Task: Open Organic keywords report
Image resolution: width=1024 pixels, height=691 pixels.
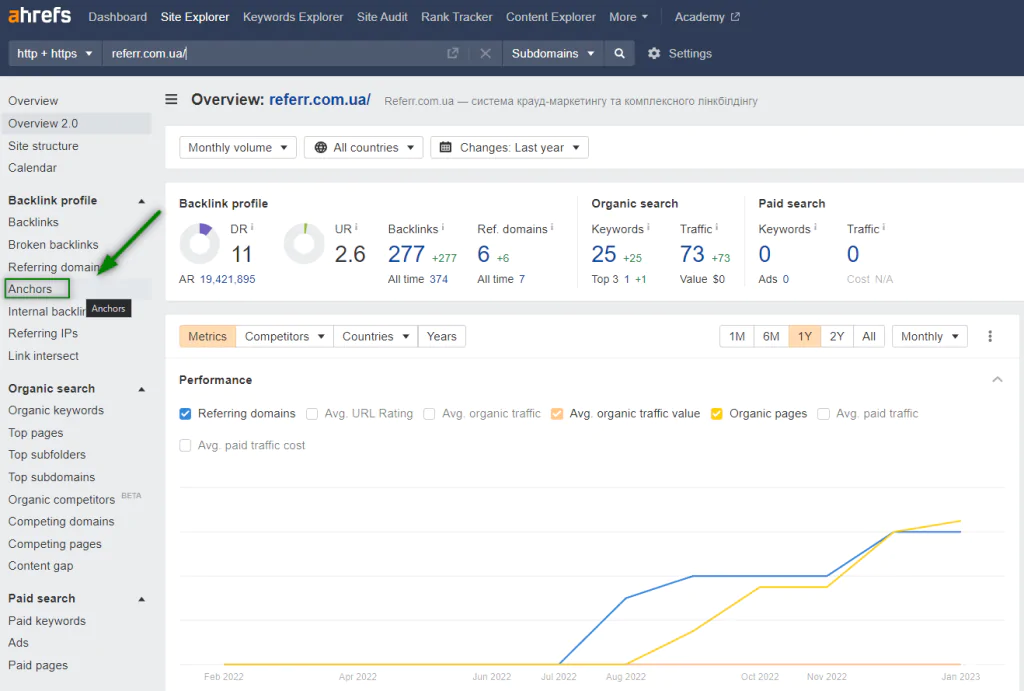Action: tap(56, 411)
